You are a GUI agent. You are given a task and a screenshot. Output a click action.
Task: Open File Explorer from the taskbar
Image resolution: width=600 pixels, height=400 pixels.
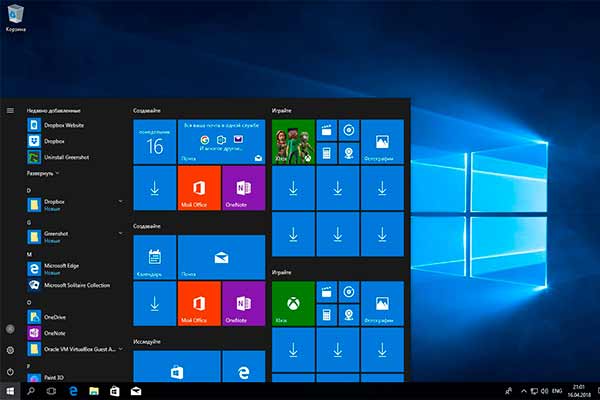point(93,391)
